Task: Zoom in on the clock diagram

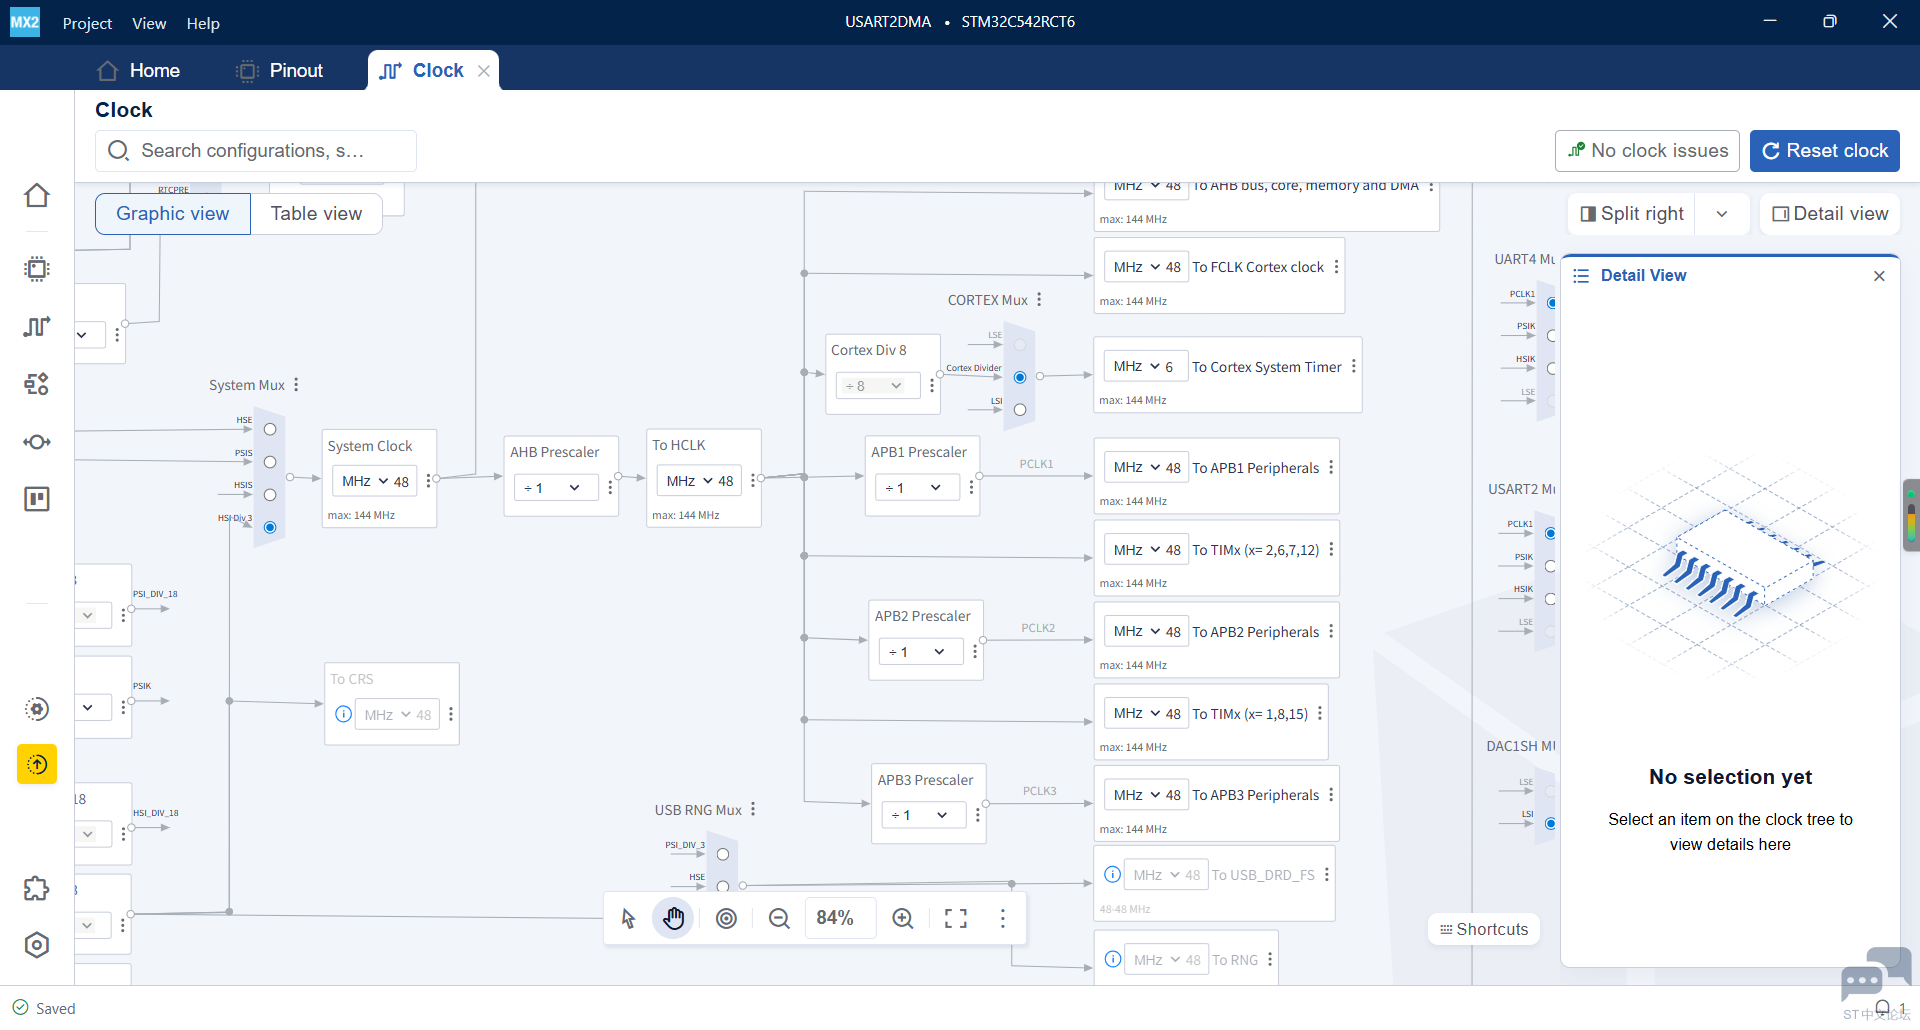Action: coord(902,918)
